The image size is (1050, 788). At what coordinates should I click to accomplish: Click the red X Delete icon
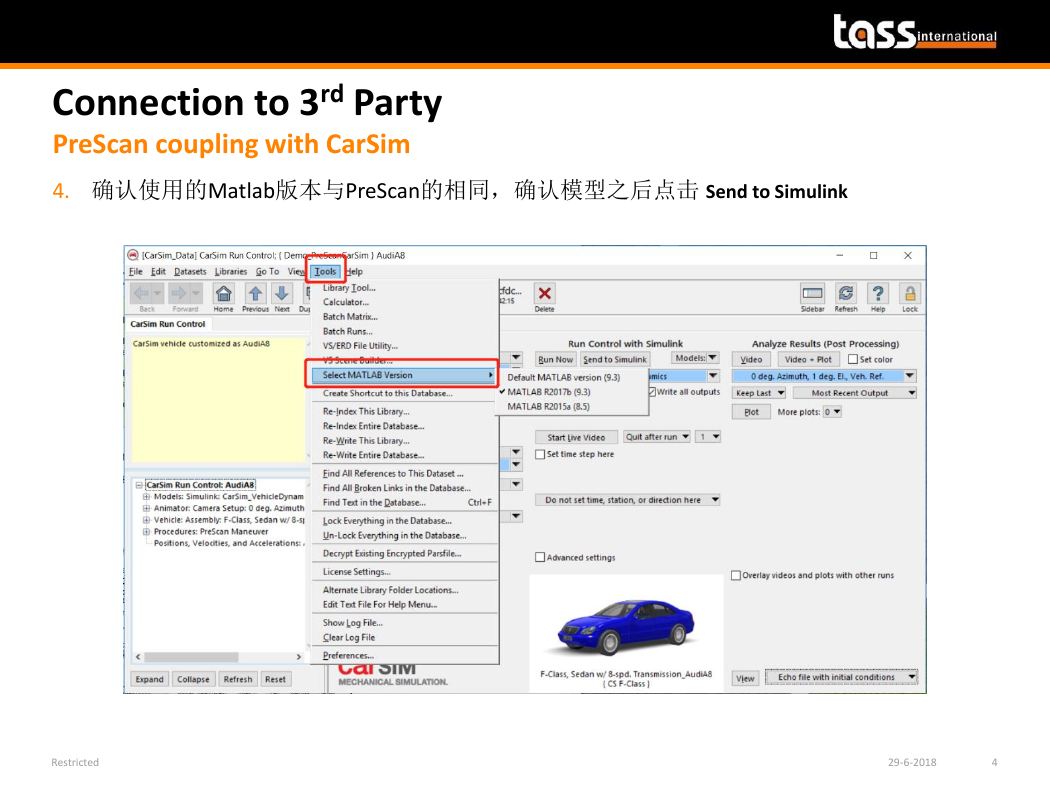coord(544,294)
